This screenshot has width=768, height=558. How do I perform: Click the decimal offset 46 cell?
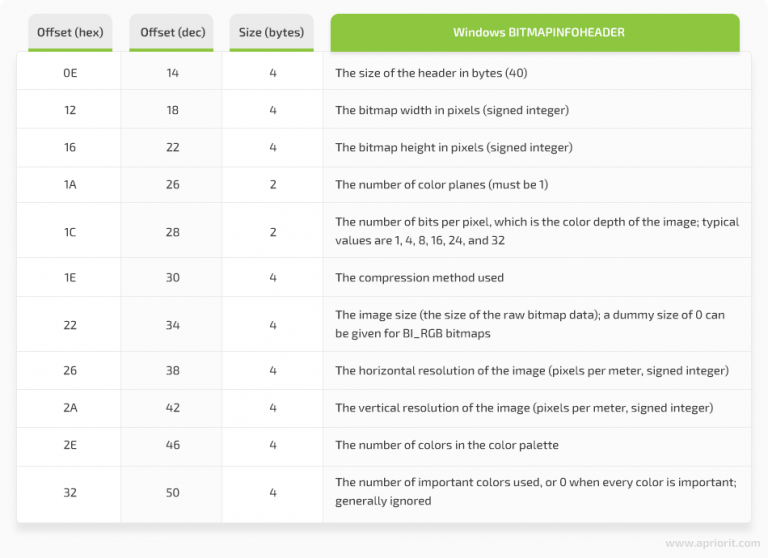point(172,445)
